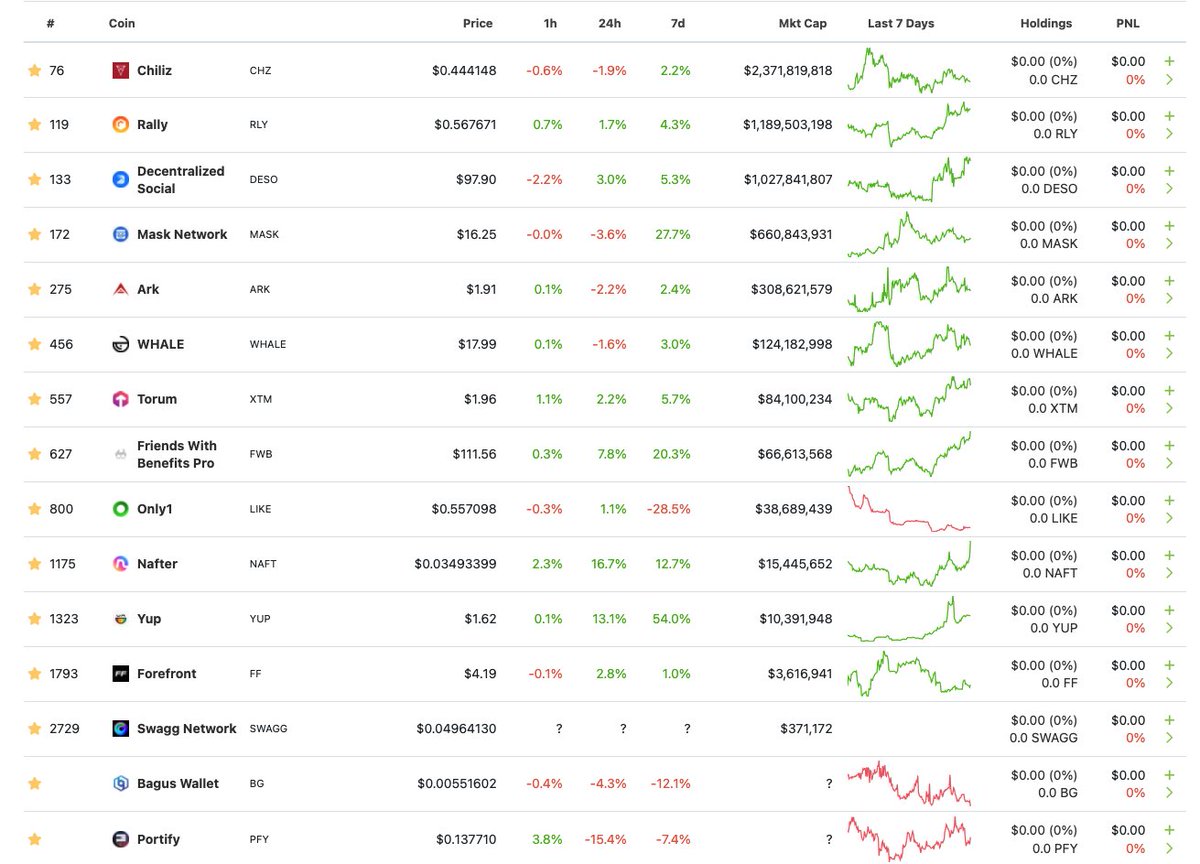
Task: Open the Chiliz coin page link
Action: coord(155,70)
